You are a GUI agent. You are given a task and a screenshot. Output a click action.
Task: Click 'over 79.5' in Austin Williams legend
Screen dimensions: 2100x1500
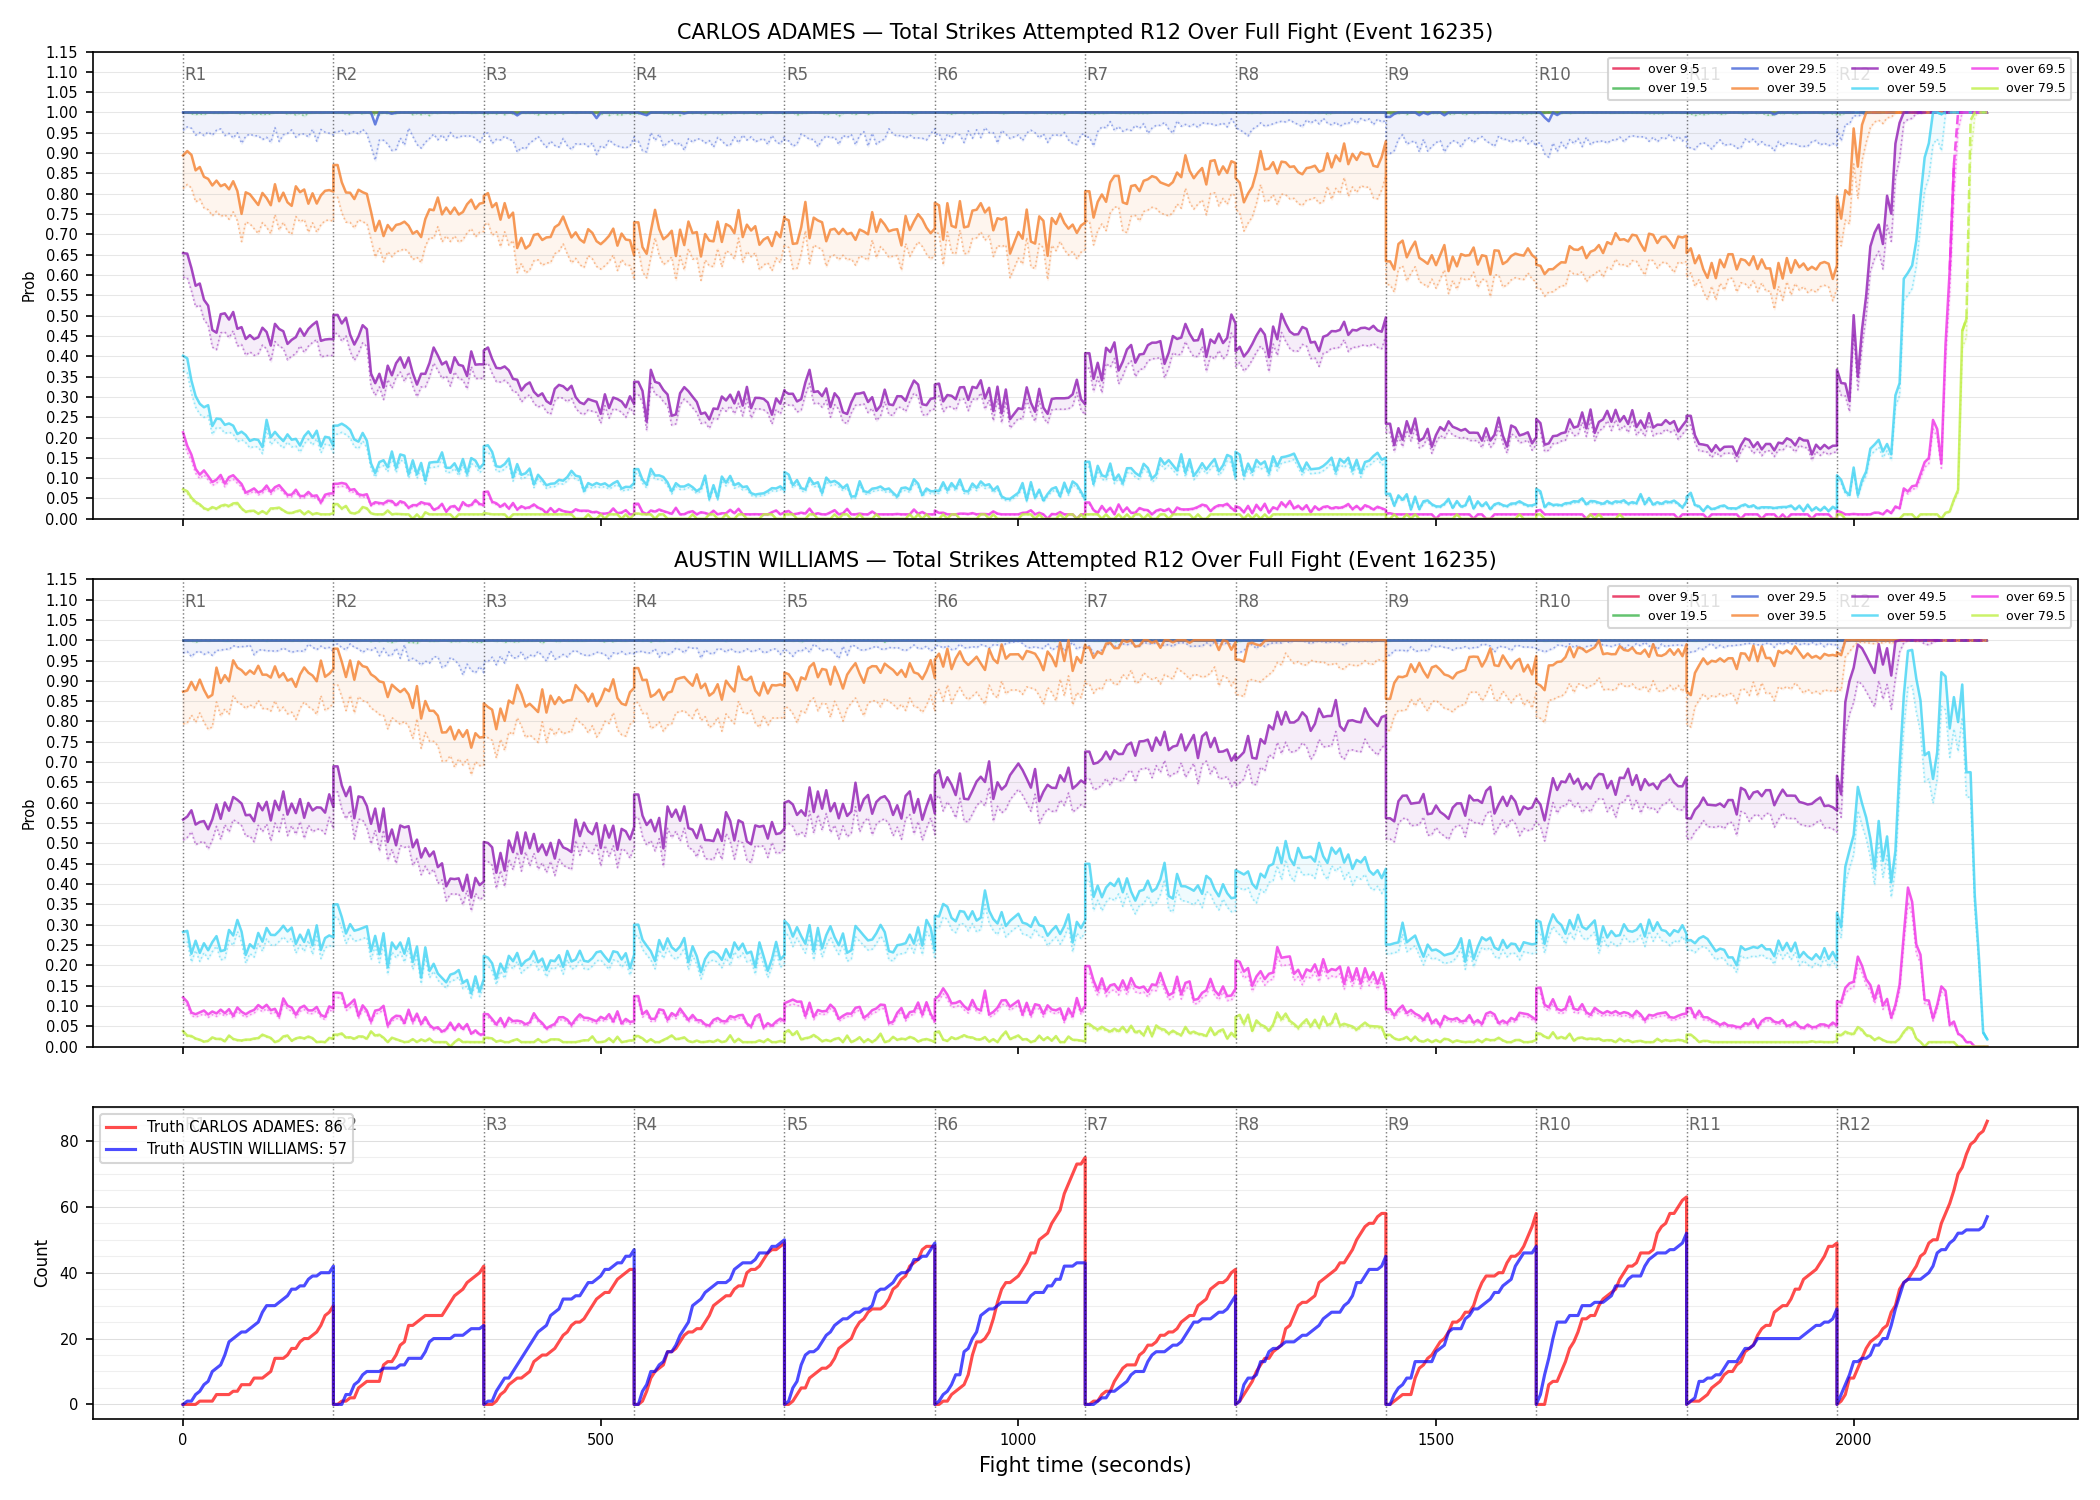click(2035, 616)
